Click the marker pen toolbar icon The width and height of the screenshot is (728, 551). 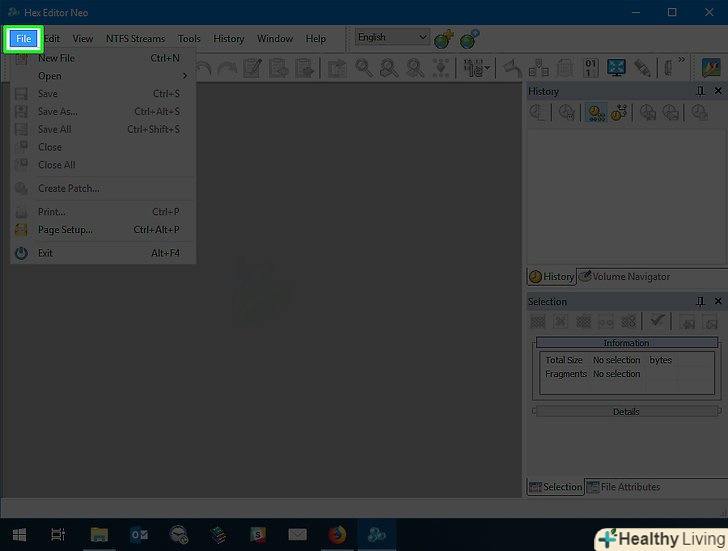click(642, 68)
